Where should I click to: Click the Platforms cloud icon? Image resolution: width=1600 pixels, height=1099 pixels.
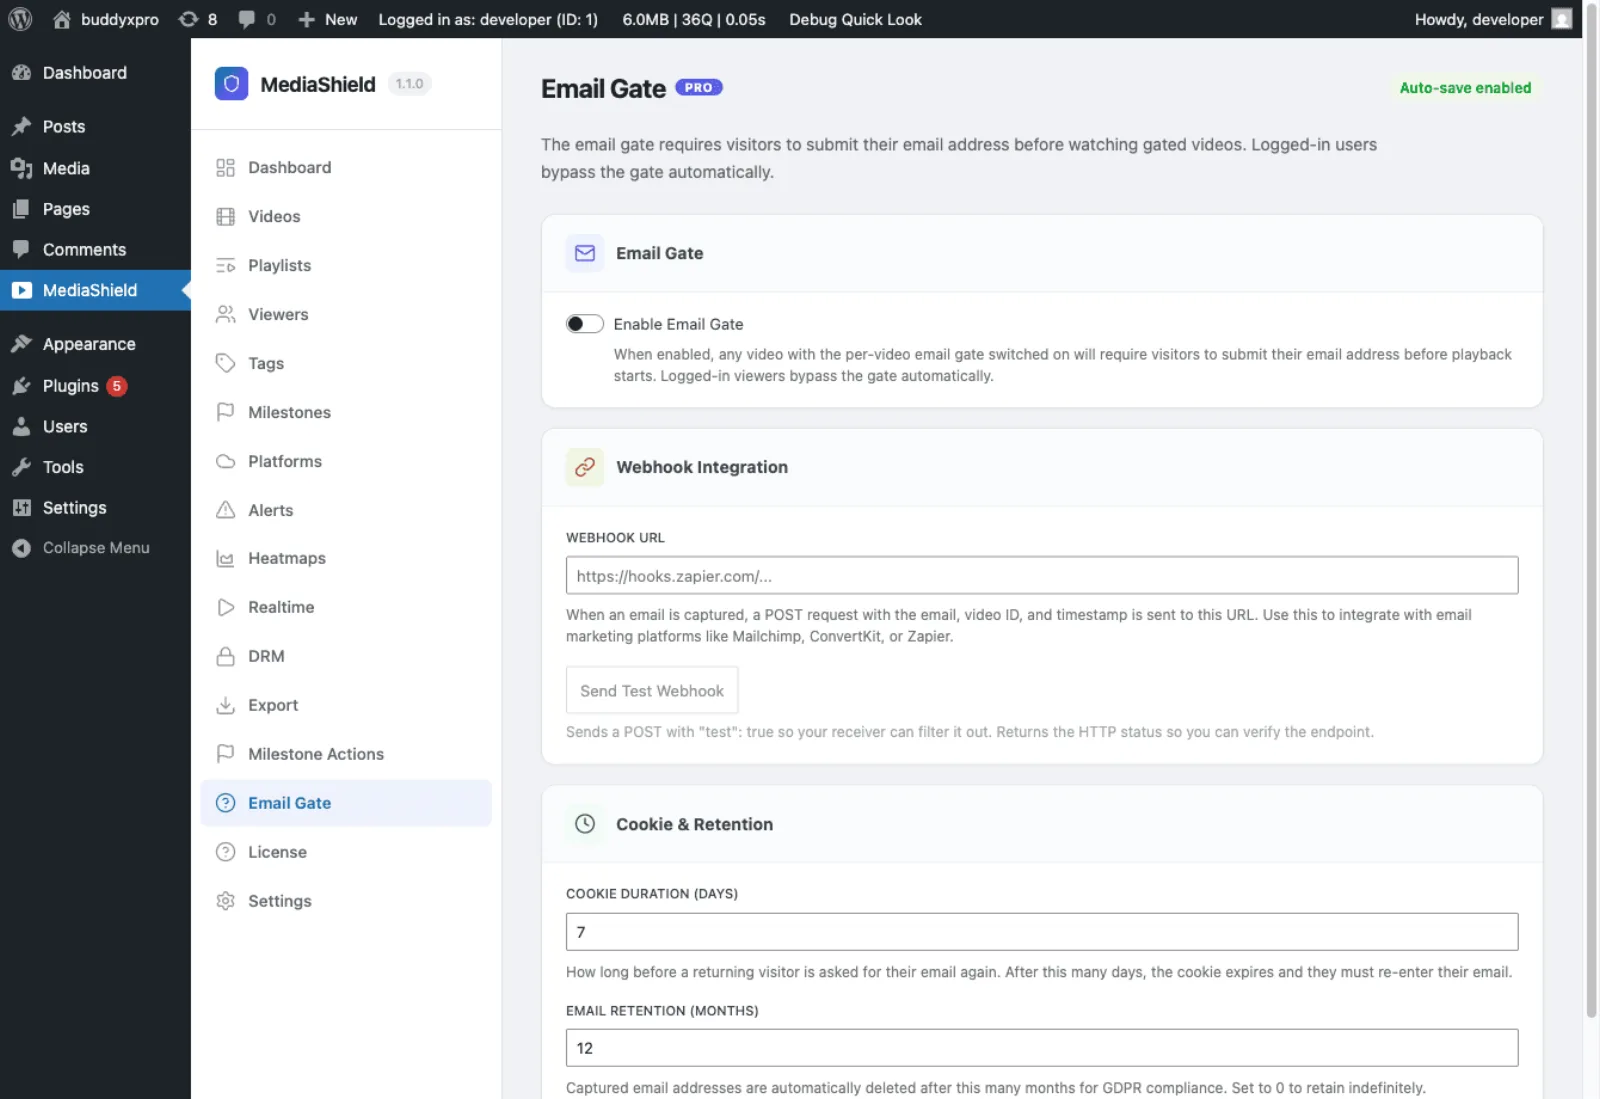point(226,461)
